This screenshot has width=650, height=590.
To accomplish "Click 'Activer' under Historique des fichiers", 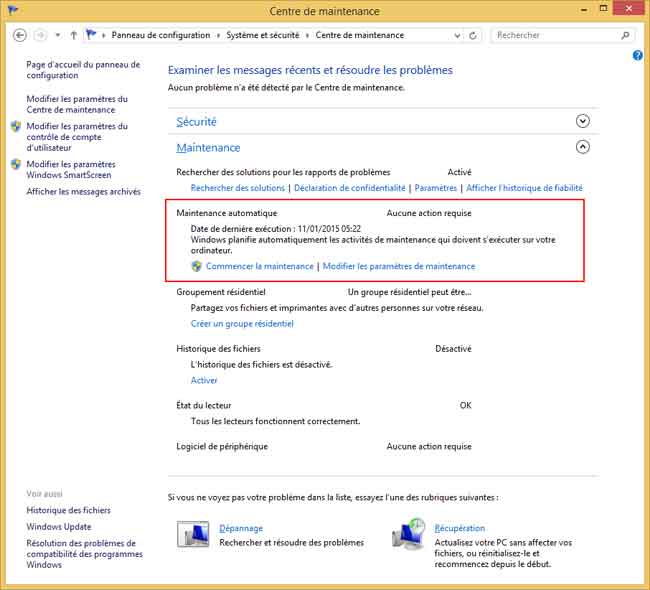I will coord(204,381).
